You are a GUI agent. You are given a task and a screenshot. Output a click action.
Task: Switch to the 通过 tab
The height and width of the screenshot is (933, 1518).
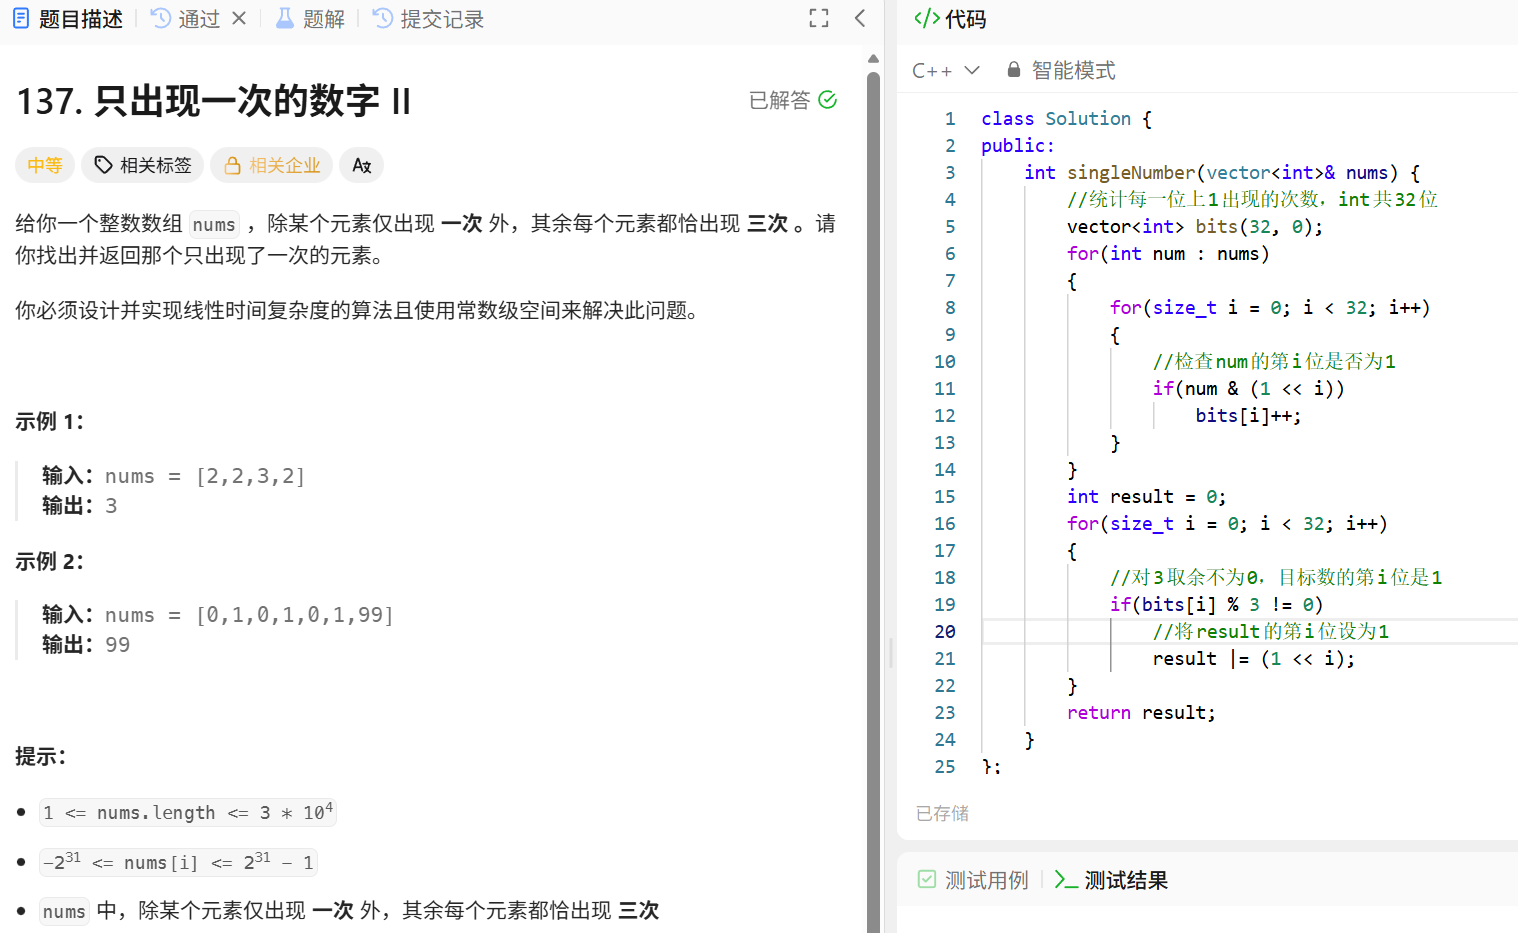tap(197, 17)
